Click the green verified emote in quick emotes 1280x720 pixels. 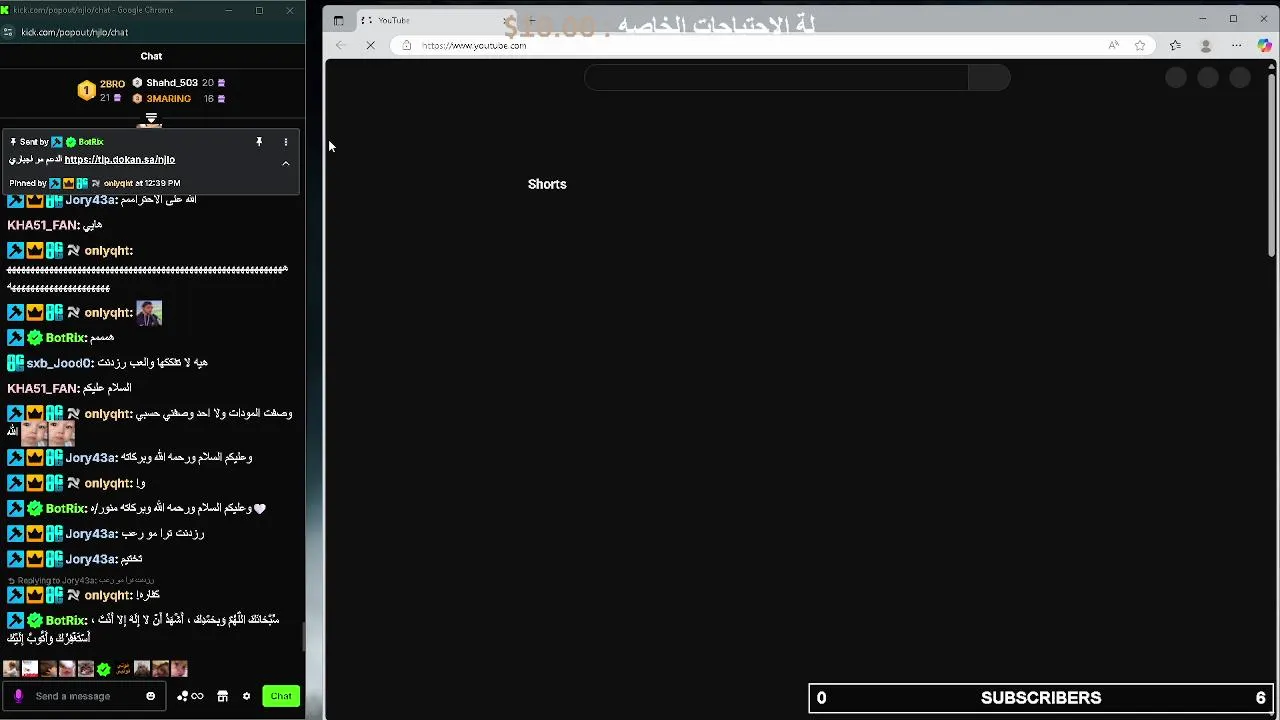click(x=104, y=669)
